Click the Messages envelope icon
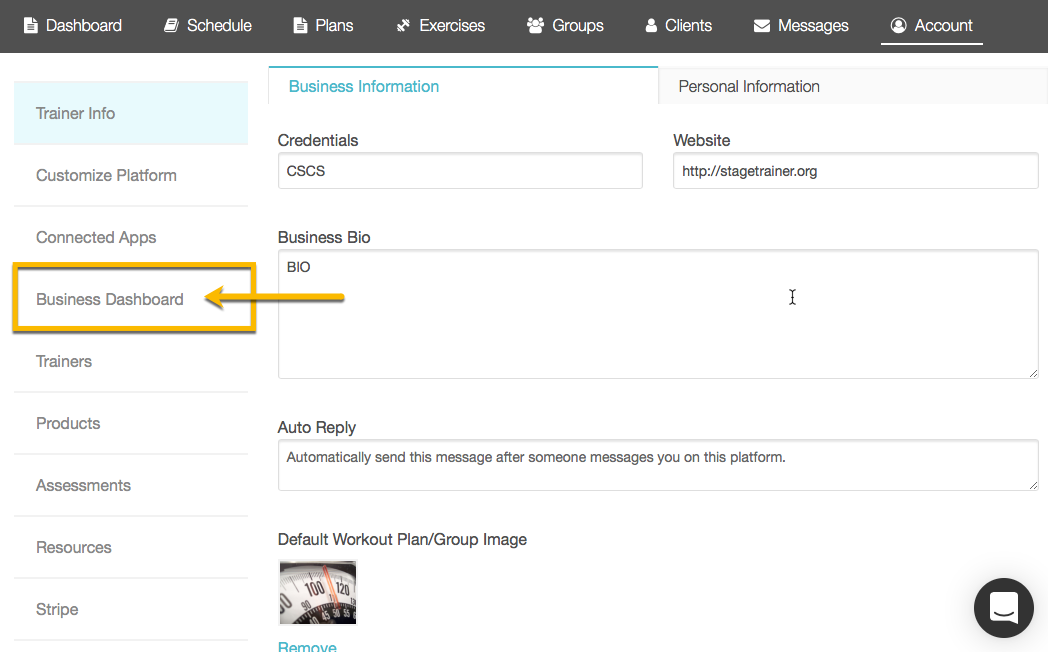Image resolution: width=1048 pixels, height=652 pixels. point(762,25)
